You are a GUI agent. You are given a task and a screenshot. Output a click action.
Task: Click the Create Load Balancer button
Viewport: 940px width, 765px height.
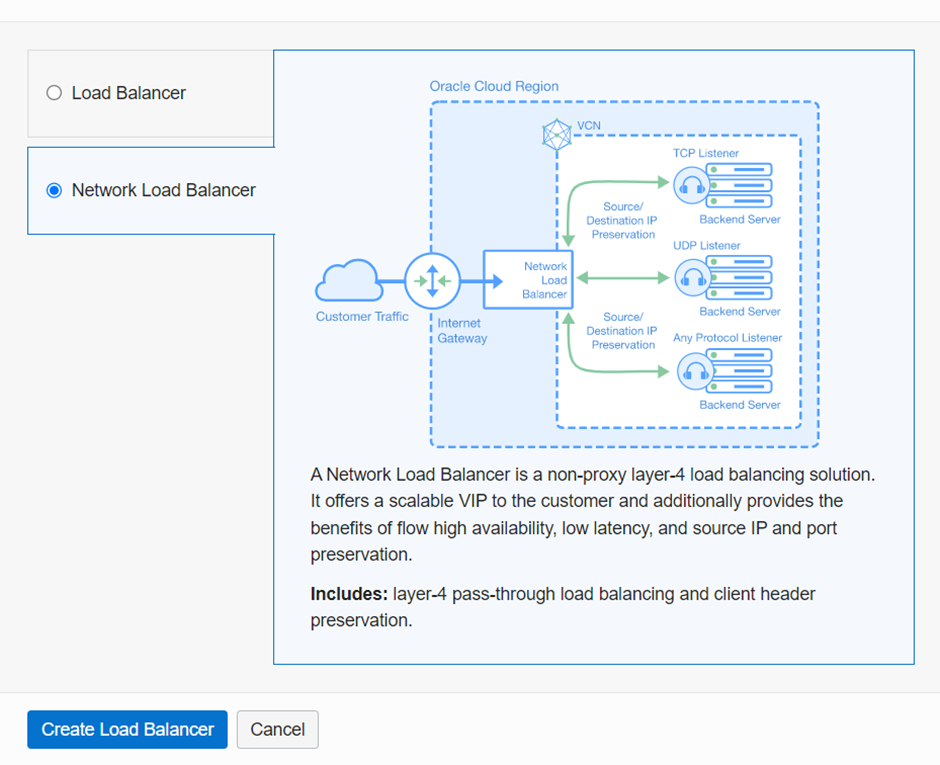pos(127,729)
